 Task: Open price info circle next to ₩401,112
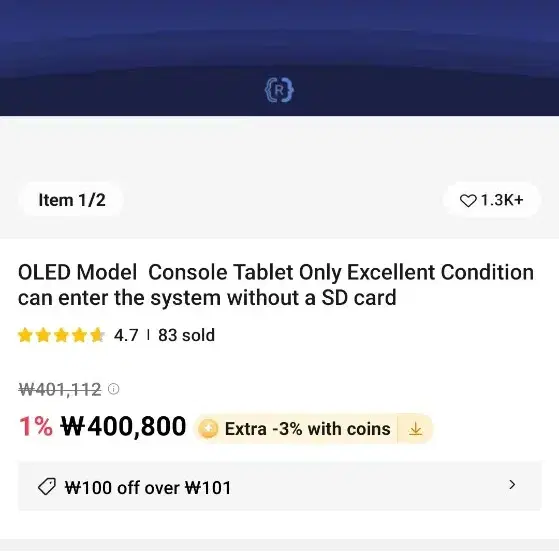pyautogui.click(x=113, y=389)
